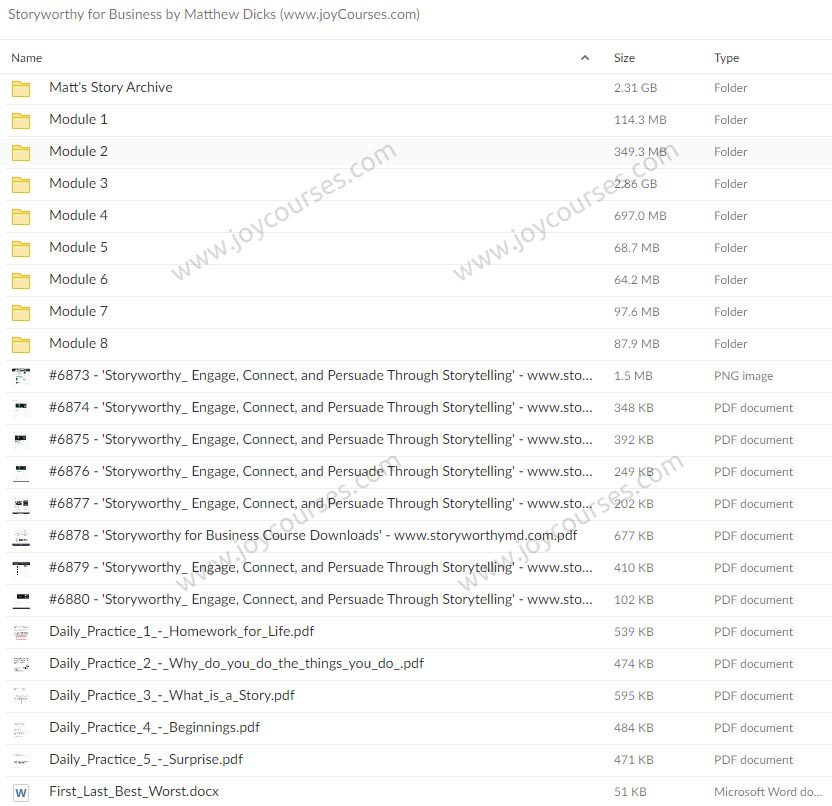Click the Module 1 folder icon
The width and height of the screenshot is (832, 806).
pos(21,120)
